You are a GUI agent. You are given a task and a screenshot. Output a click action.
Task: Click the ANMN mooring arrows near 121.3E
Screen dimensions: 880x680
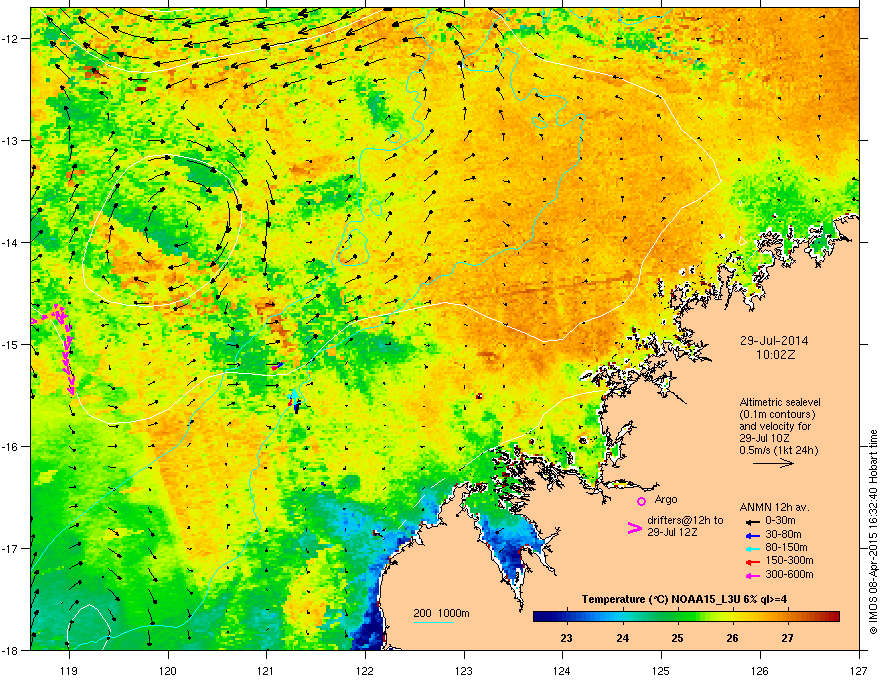(295, 400)
